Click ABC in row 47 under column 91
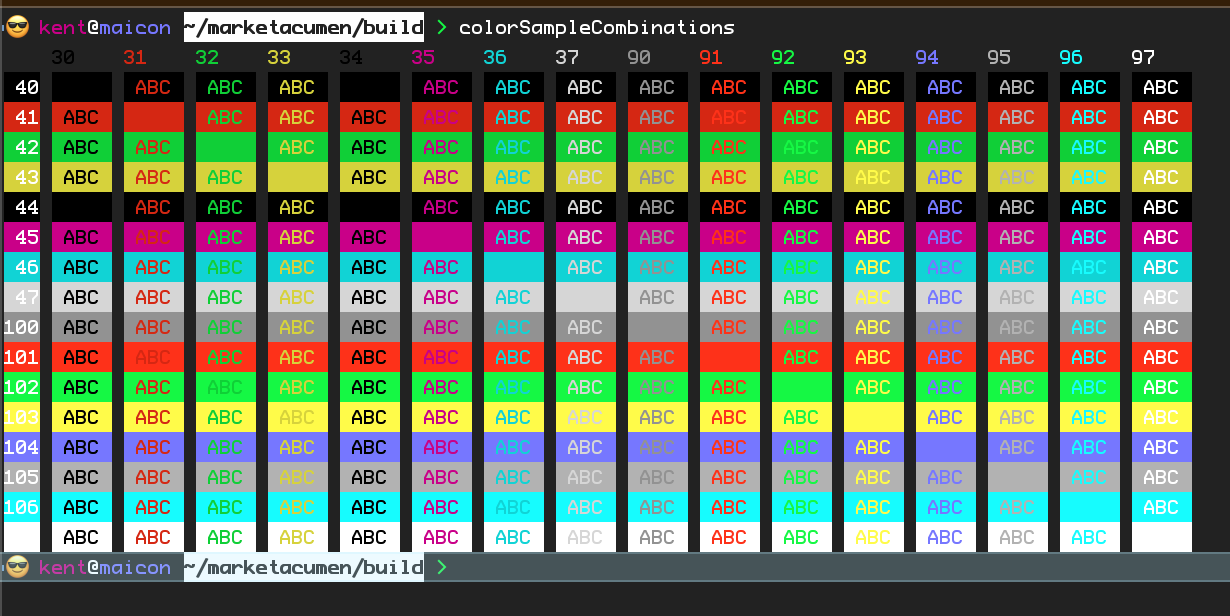Screen dimensions: 1230x616 tap(729, 297)
